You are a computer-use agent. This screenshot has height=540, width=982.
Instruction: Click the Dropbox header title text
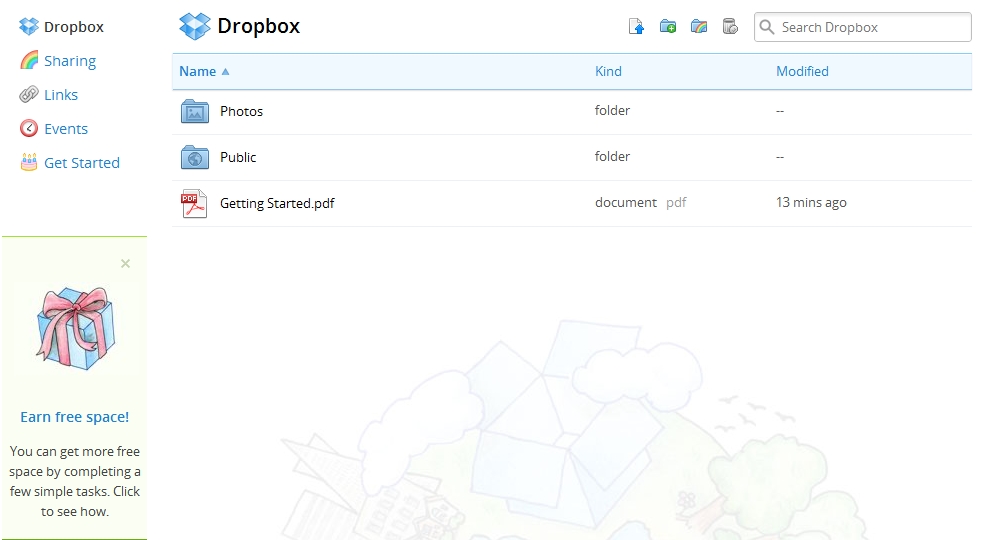[259, 26]
